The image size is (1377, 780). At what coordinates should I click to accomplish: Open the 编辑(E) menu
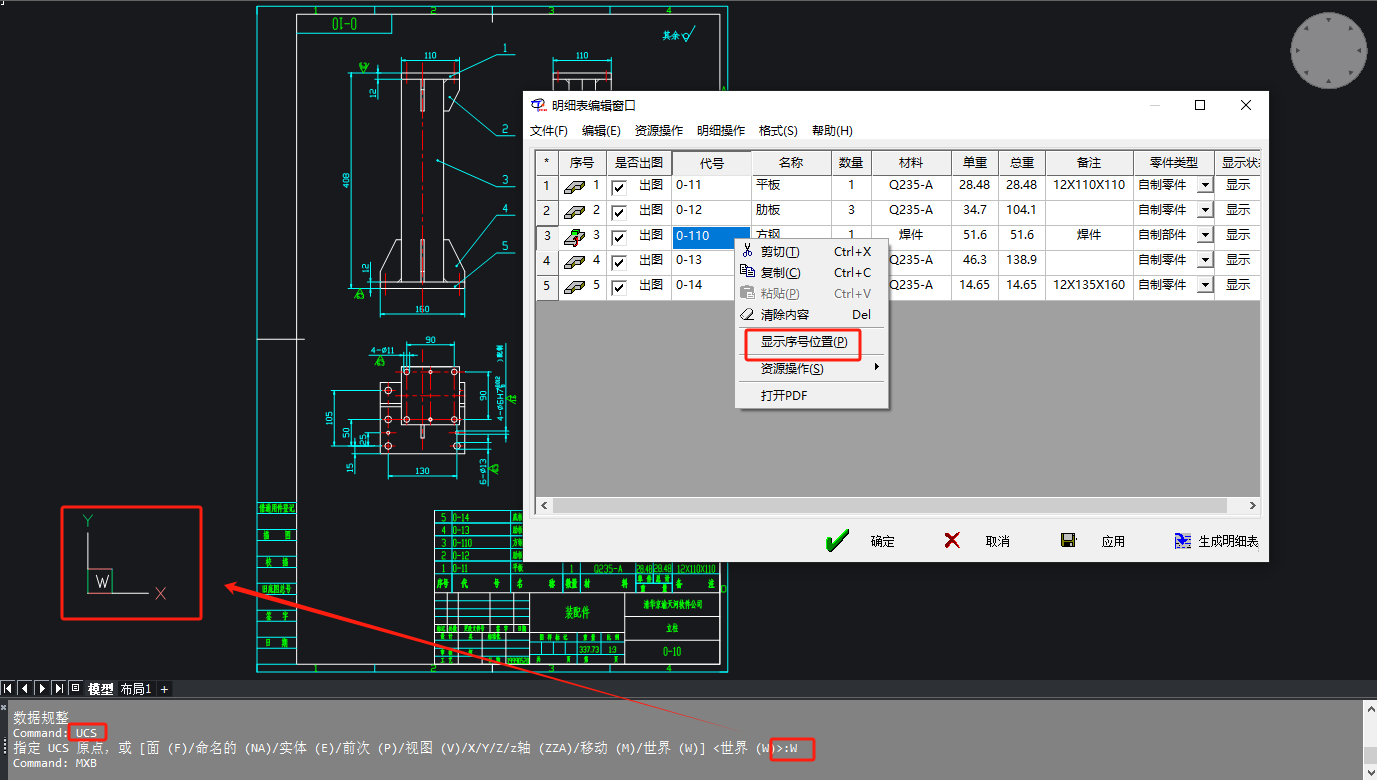click(x=601, y=131)
